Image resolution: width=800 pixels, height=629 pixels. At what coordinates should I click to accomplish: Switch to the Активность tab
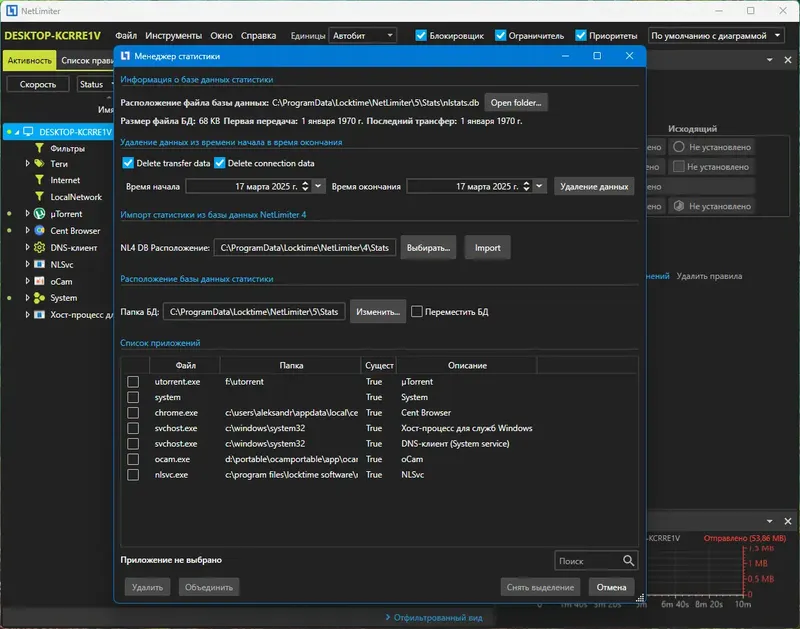(28, 60)
